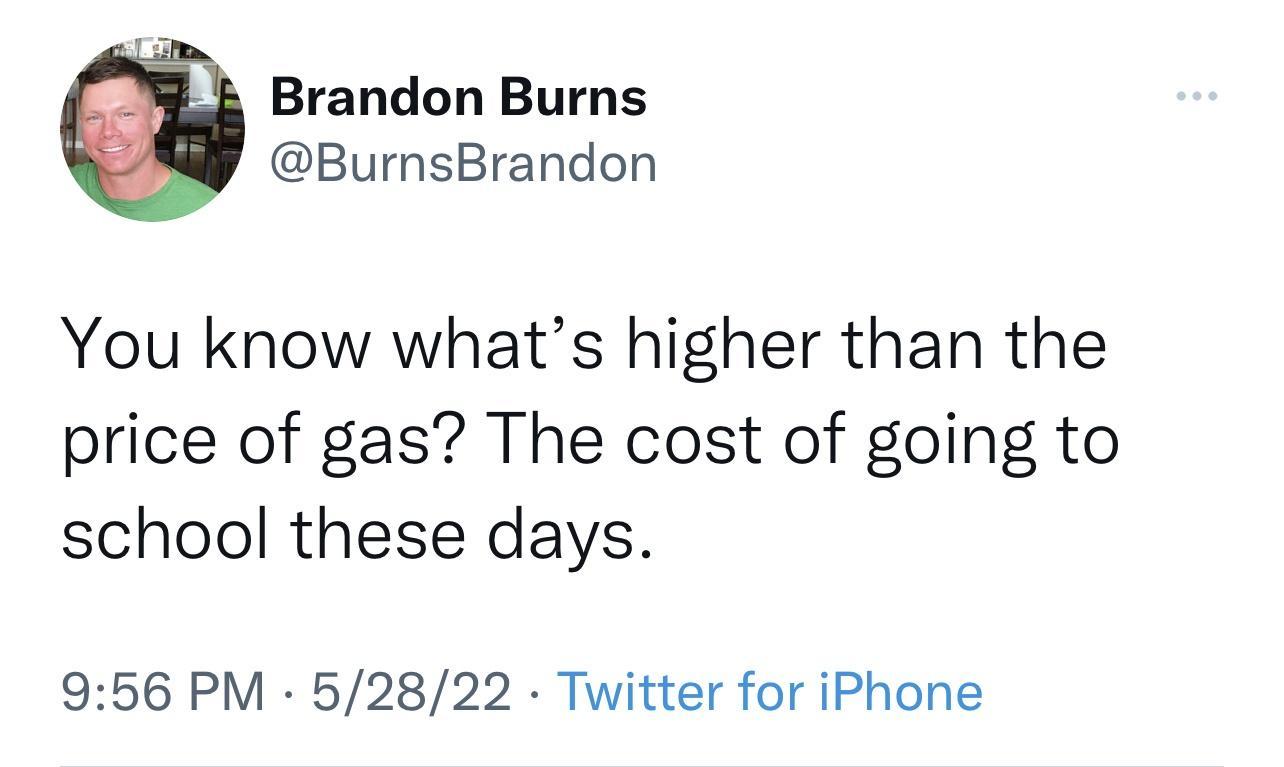This screenshot has height=767, width=1284.
Task: Click the first line of the tweet
Action: coord(585,342)
